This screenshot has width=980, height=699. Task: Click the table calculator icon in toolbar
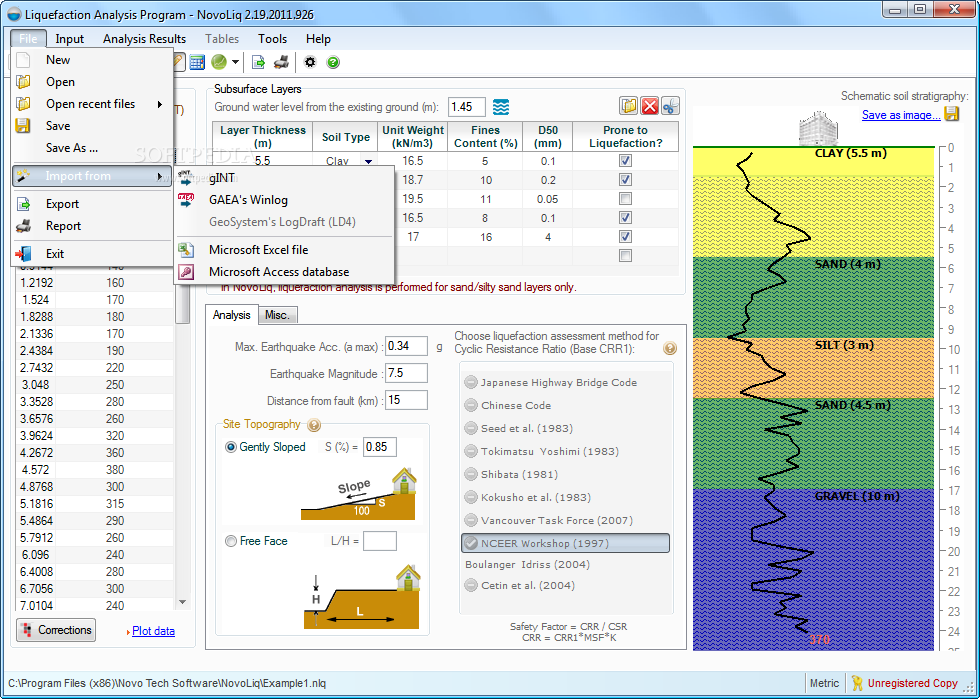[x=197, y=62]
